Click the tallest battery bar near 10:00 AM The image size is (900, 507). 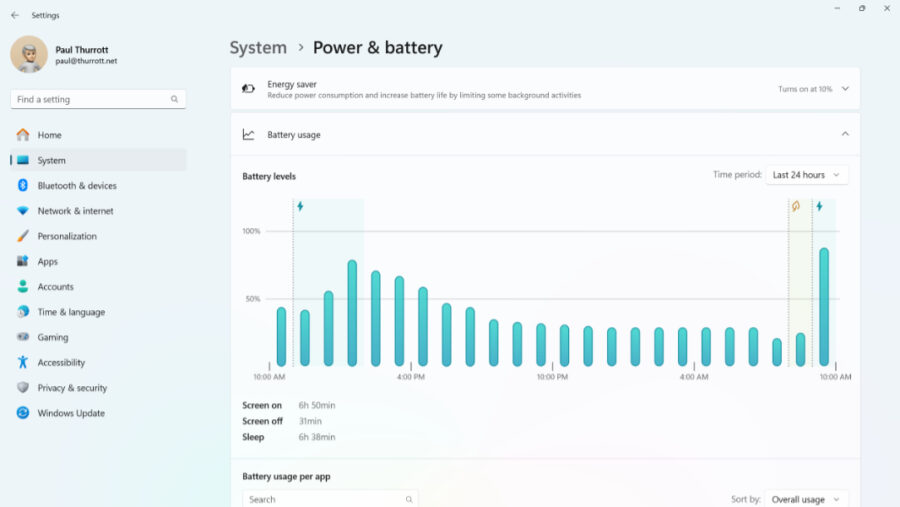pos(824,307)
